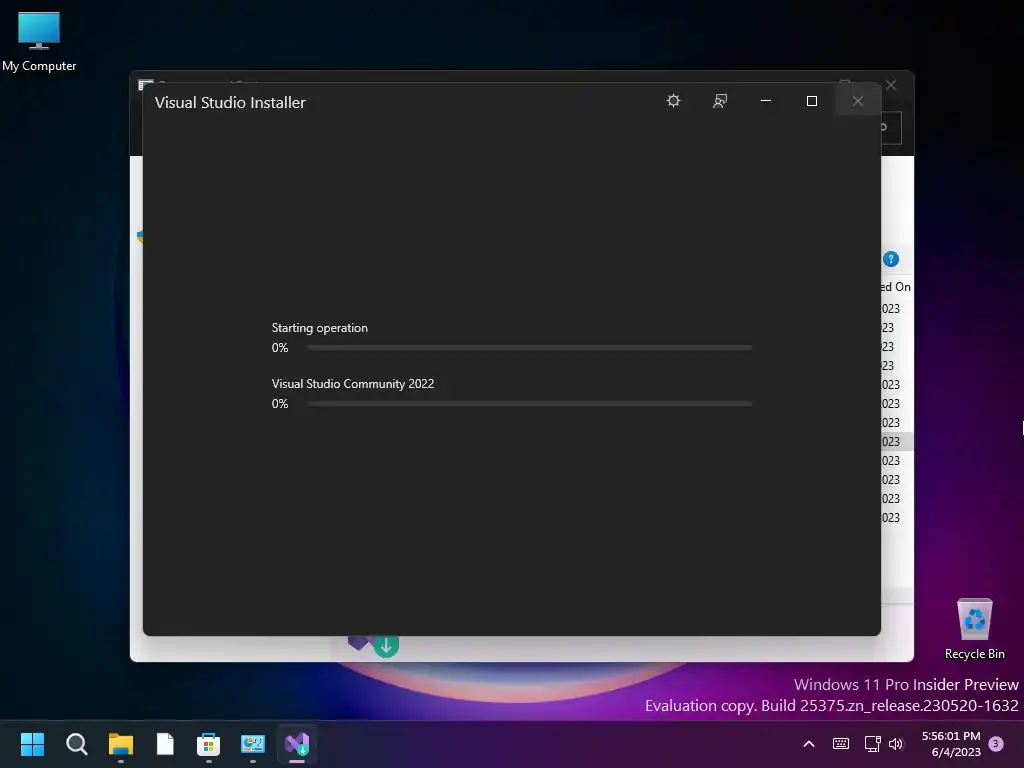The width and height of the screenshot is (1024, 768).
Task: Click the 'Installed On' column header in background window
Action: coord(895,287)
